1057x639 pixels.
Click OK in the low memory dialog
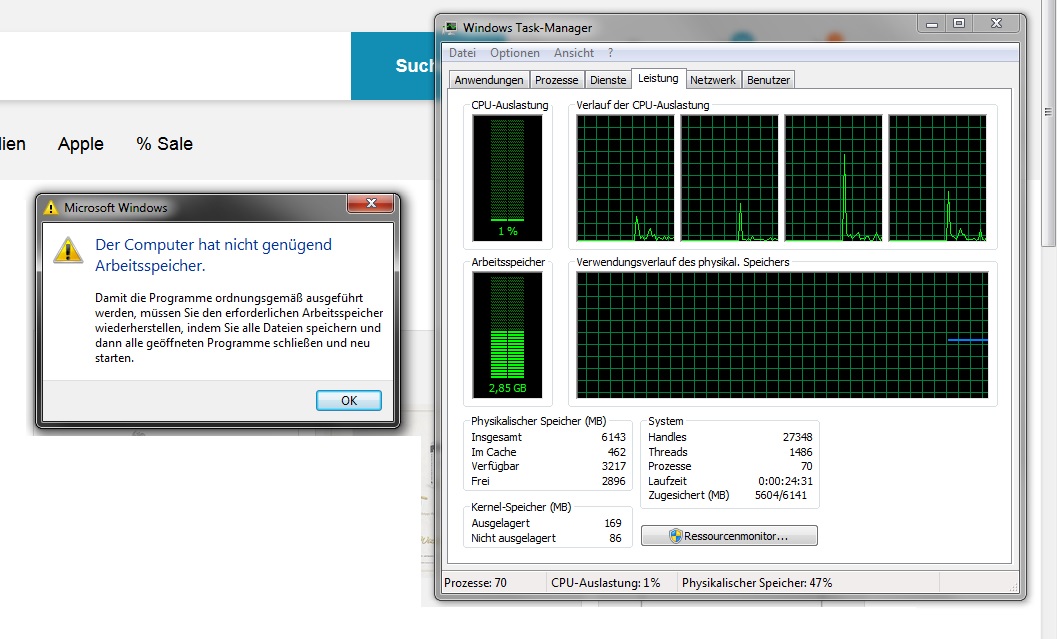pos(349,400)
